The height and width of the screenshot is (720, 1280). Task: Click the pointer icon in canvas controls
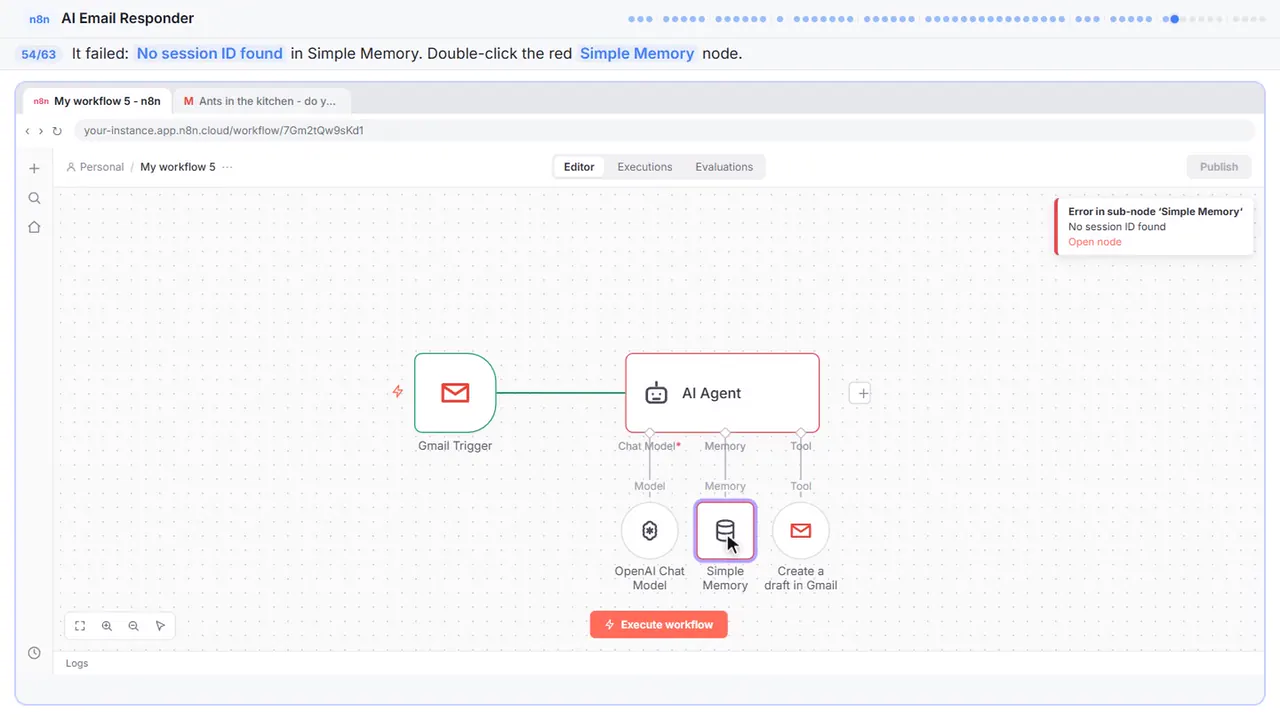pyautogui.click(x=161, y=626)
